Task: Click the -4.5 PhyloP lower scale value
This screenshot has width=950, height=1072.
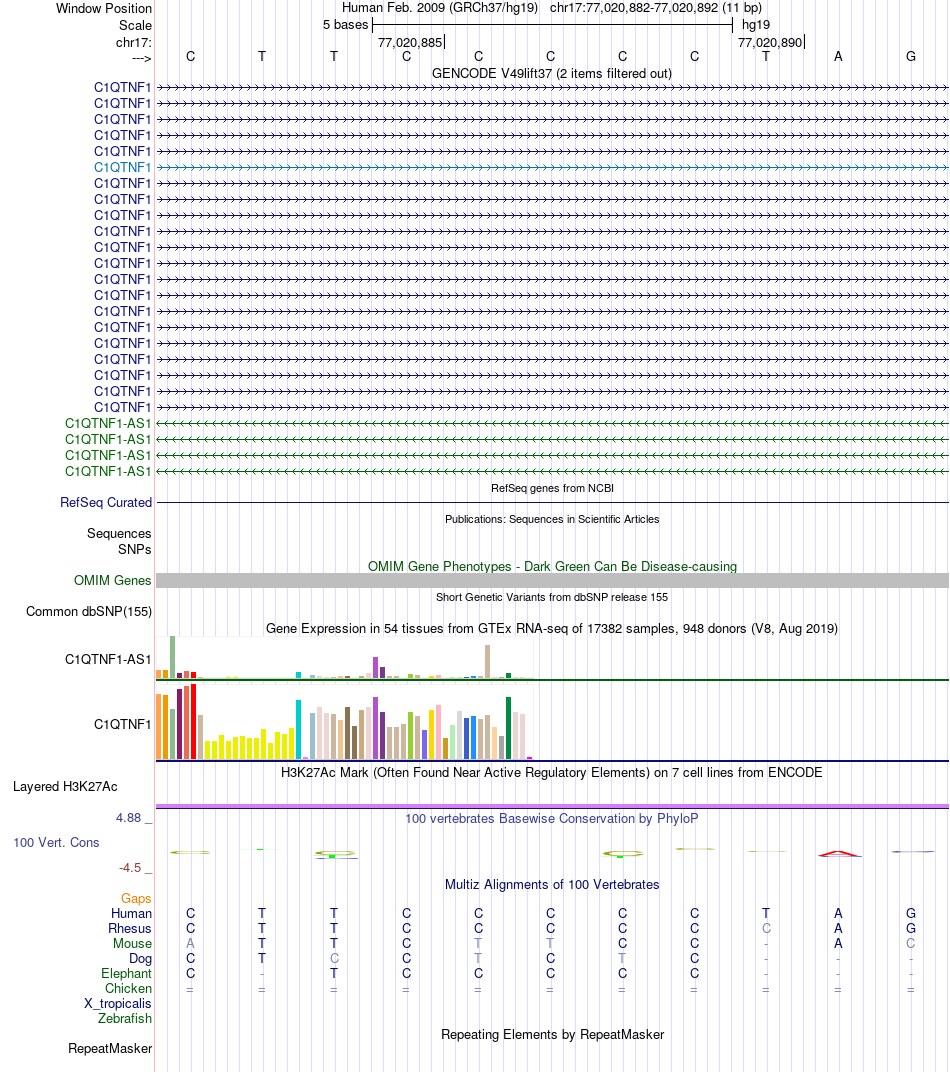Action: click(x=130, y=868)
